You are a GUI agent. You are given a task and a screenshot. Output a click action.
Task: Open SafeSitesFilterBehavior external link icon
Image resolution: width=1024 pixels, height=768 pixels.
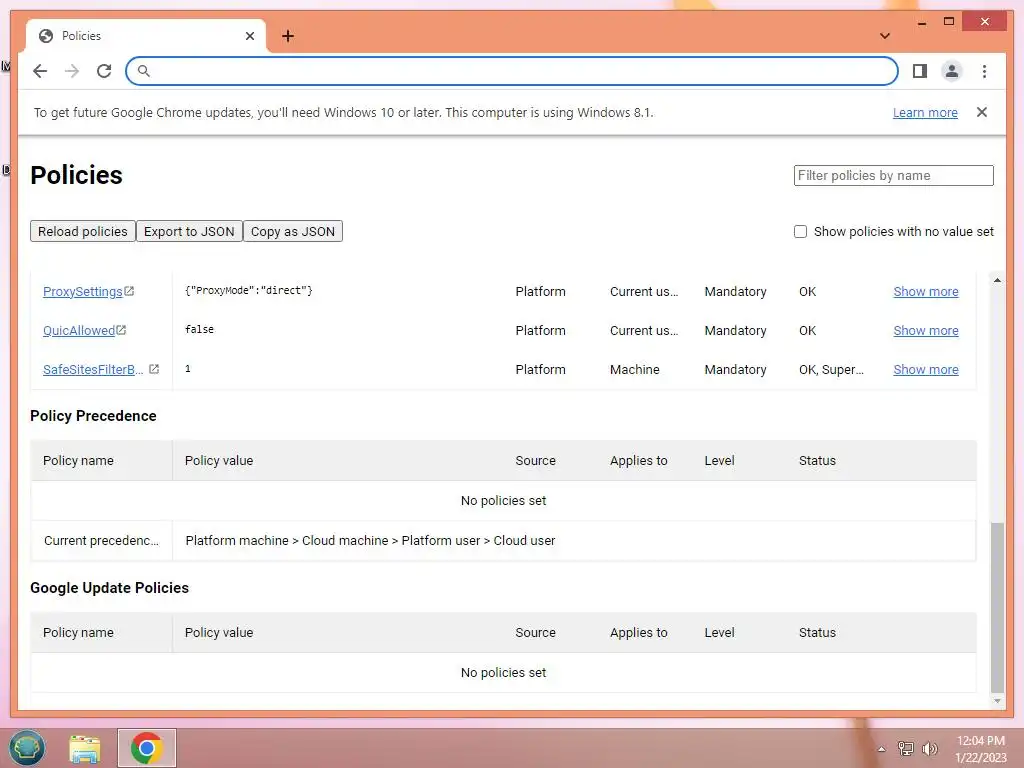154,369
